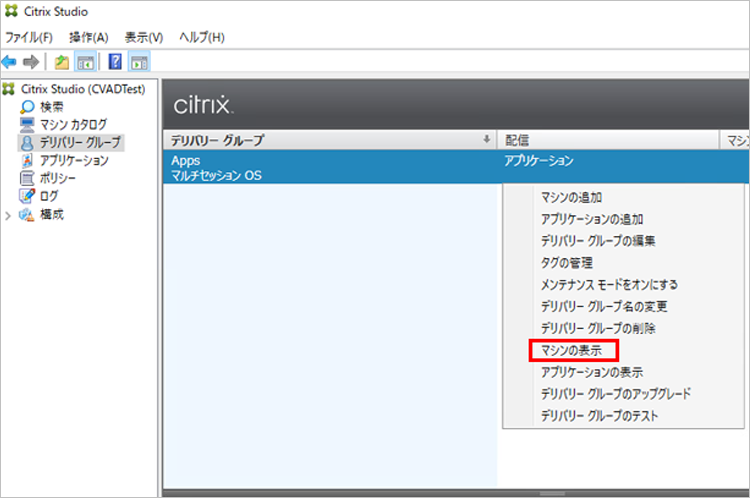Screen dimensions: 750x498
Task: Open the ログ node
Action: coord(49,196)
